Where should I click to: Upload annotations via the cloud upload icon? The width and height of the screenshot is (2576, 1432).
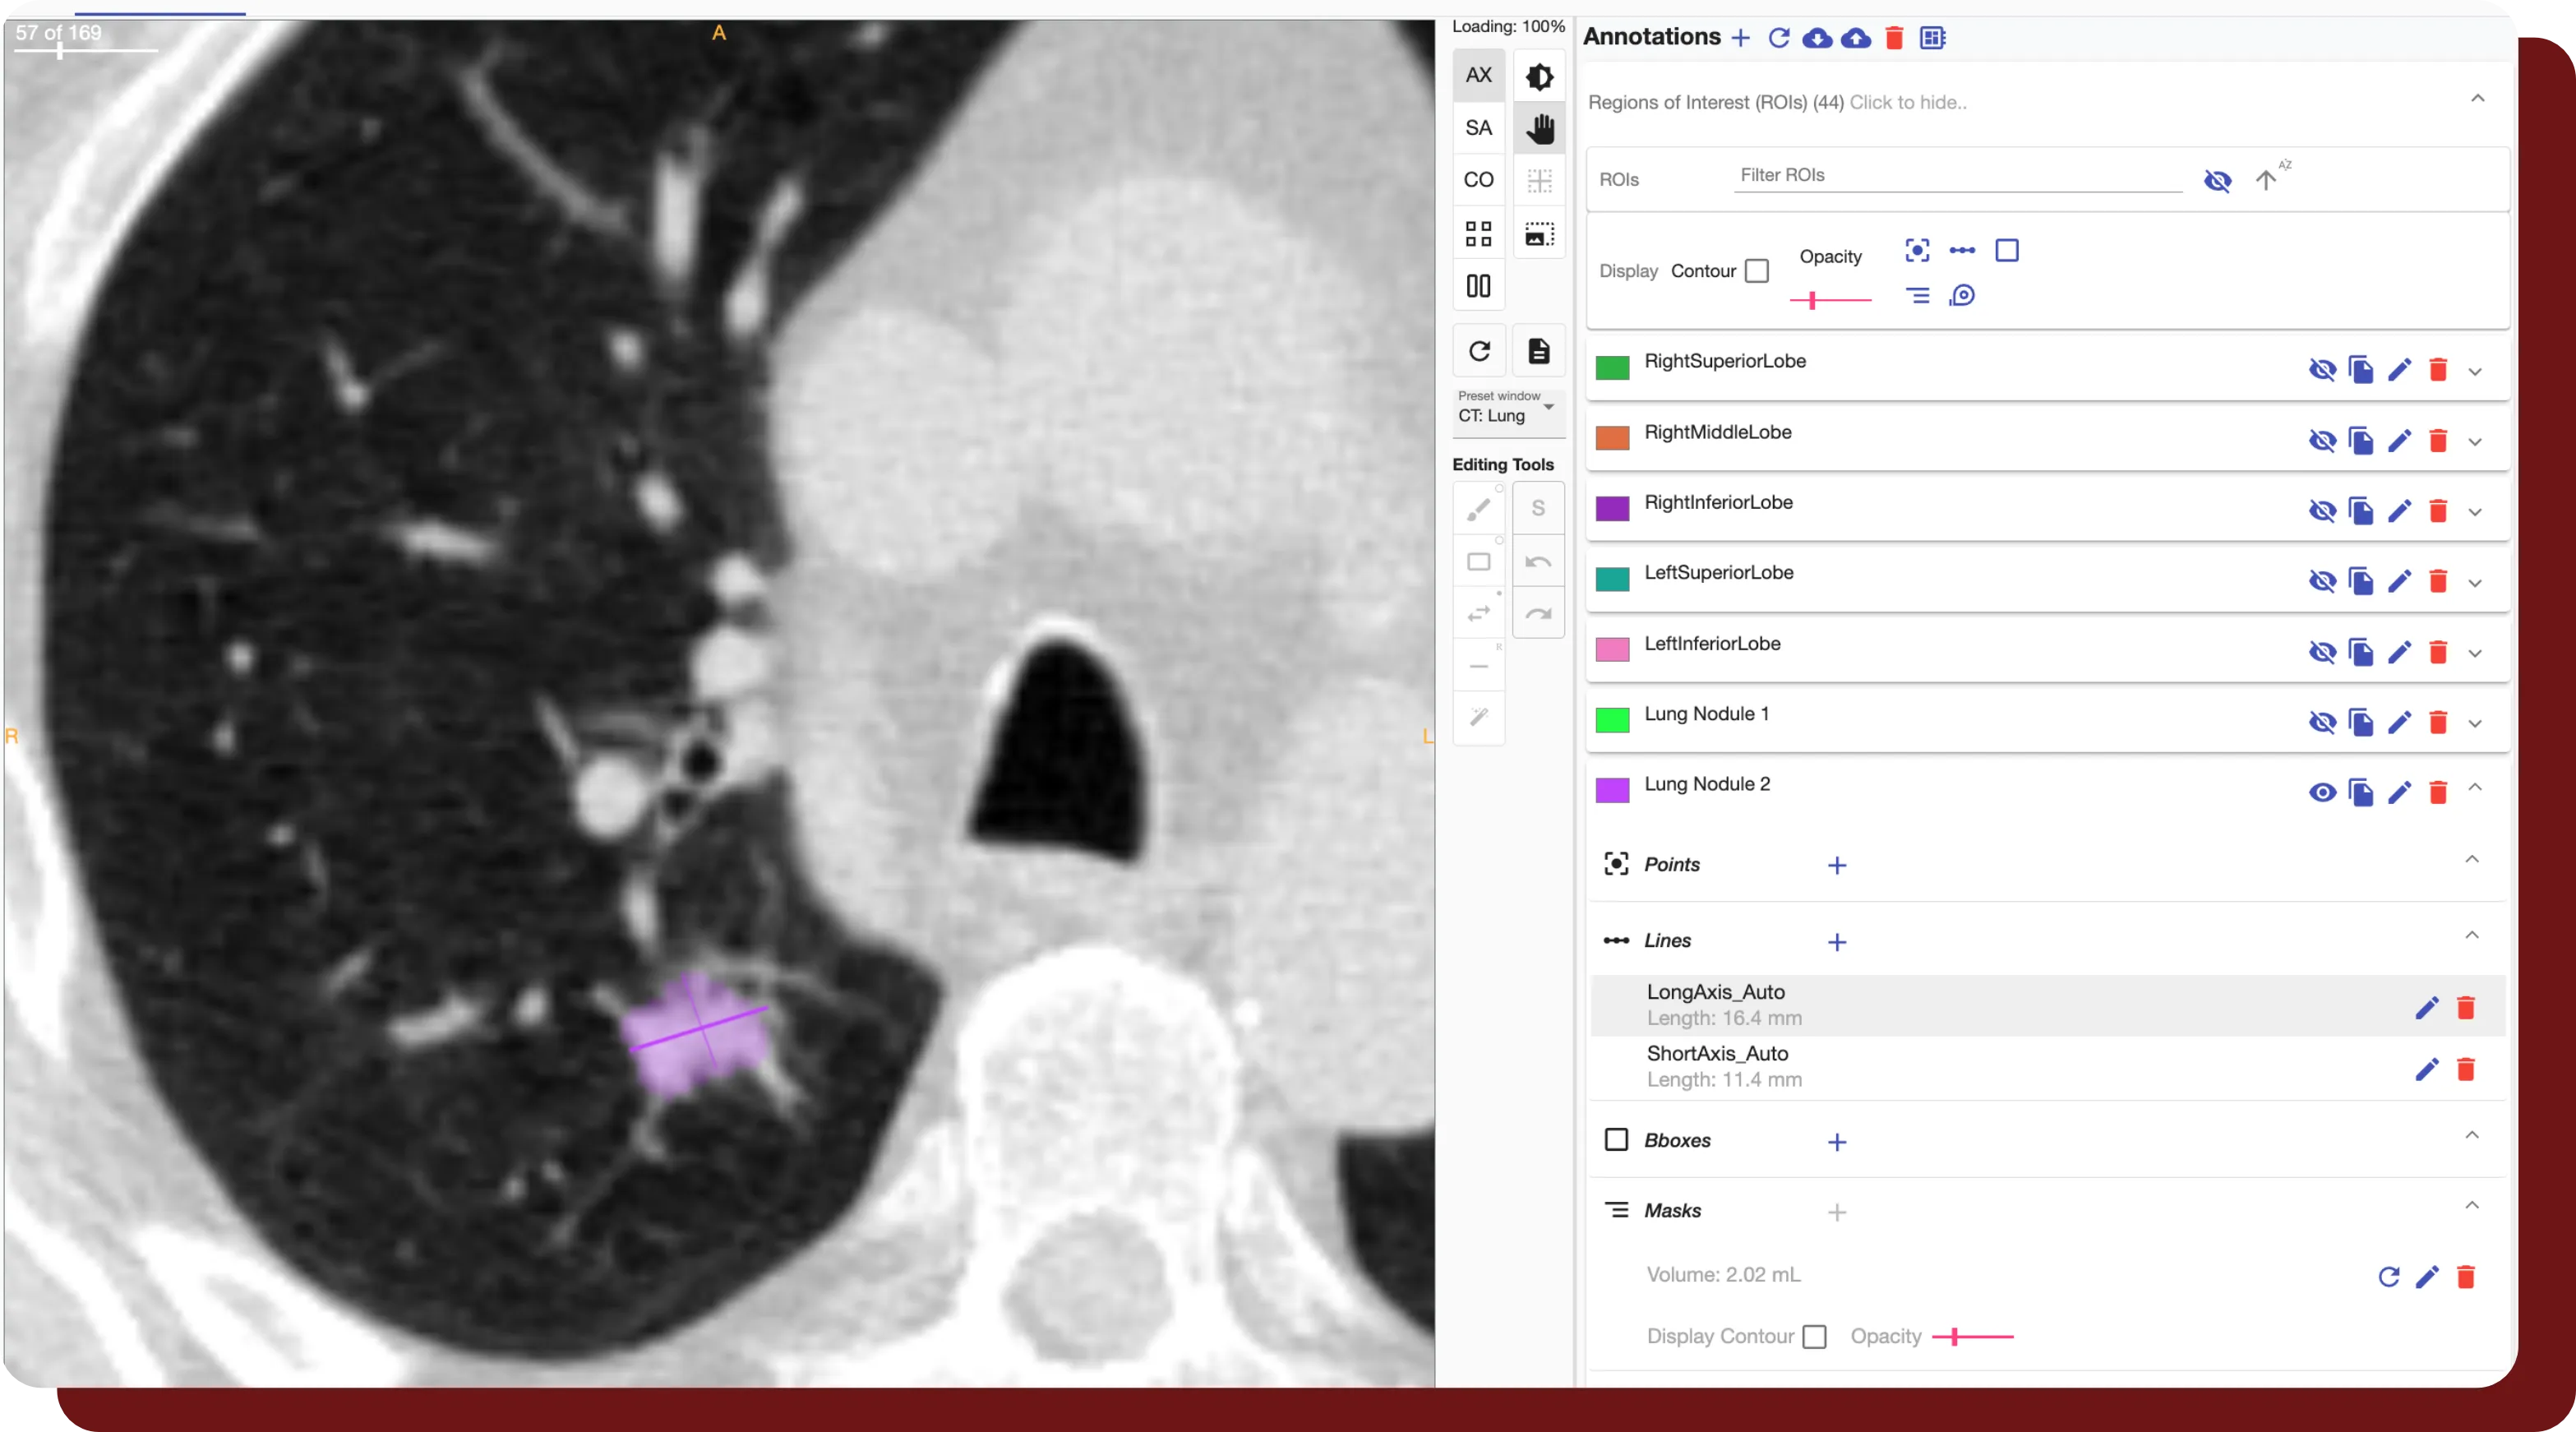(1856, 38)
